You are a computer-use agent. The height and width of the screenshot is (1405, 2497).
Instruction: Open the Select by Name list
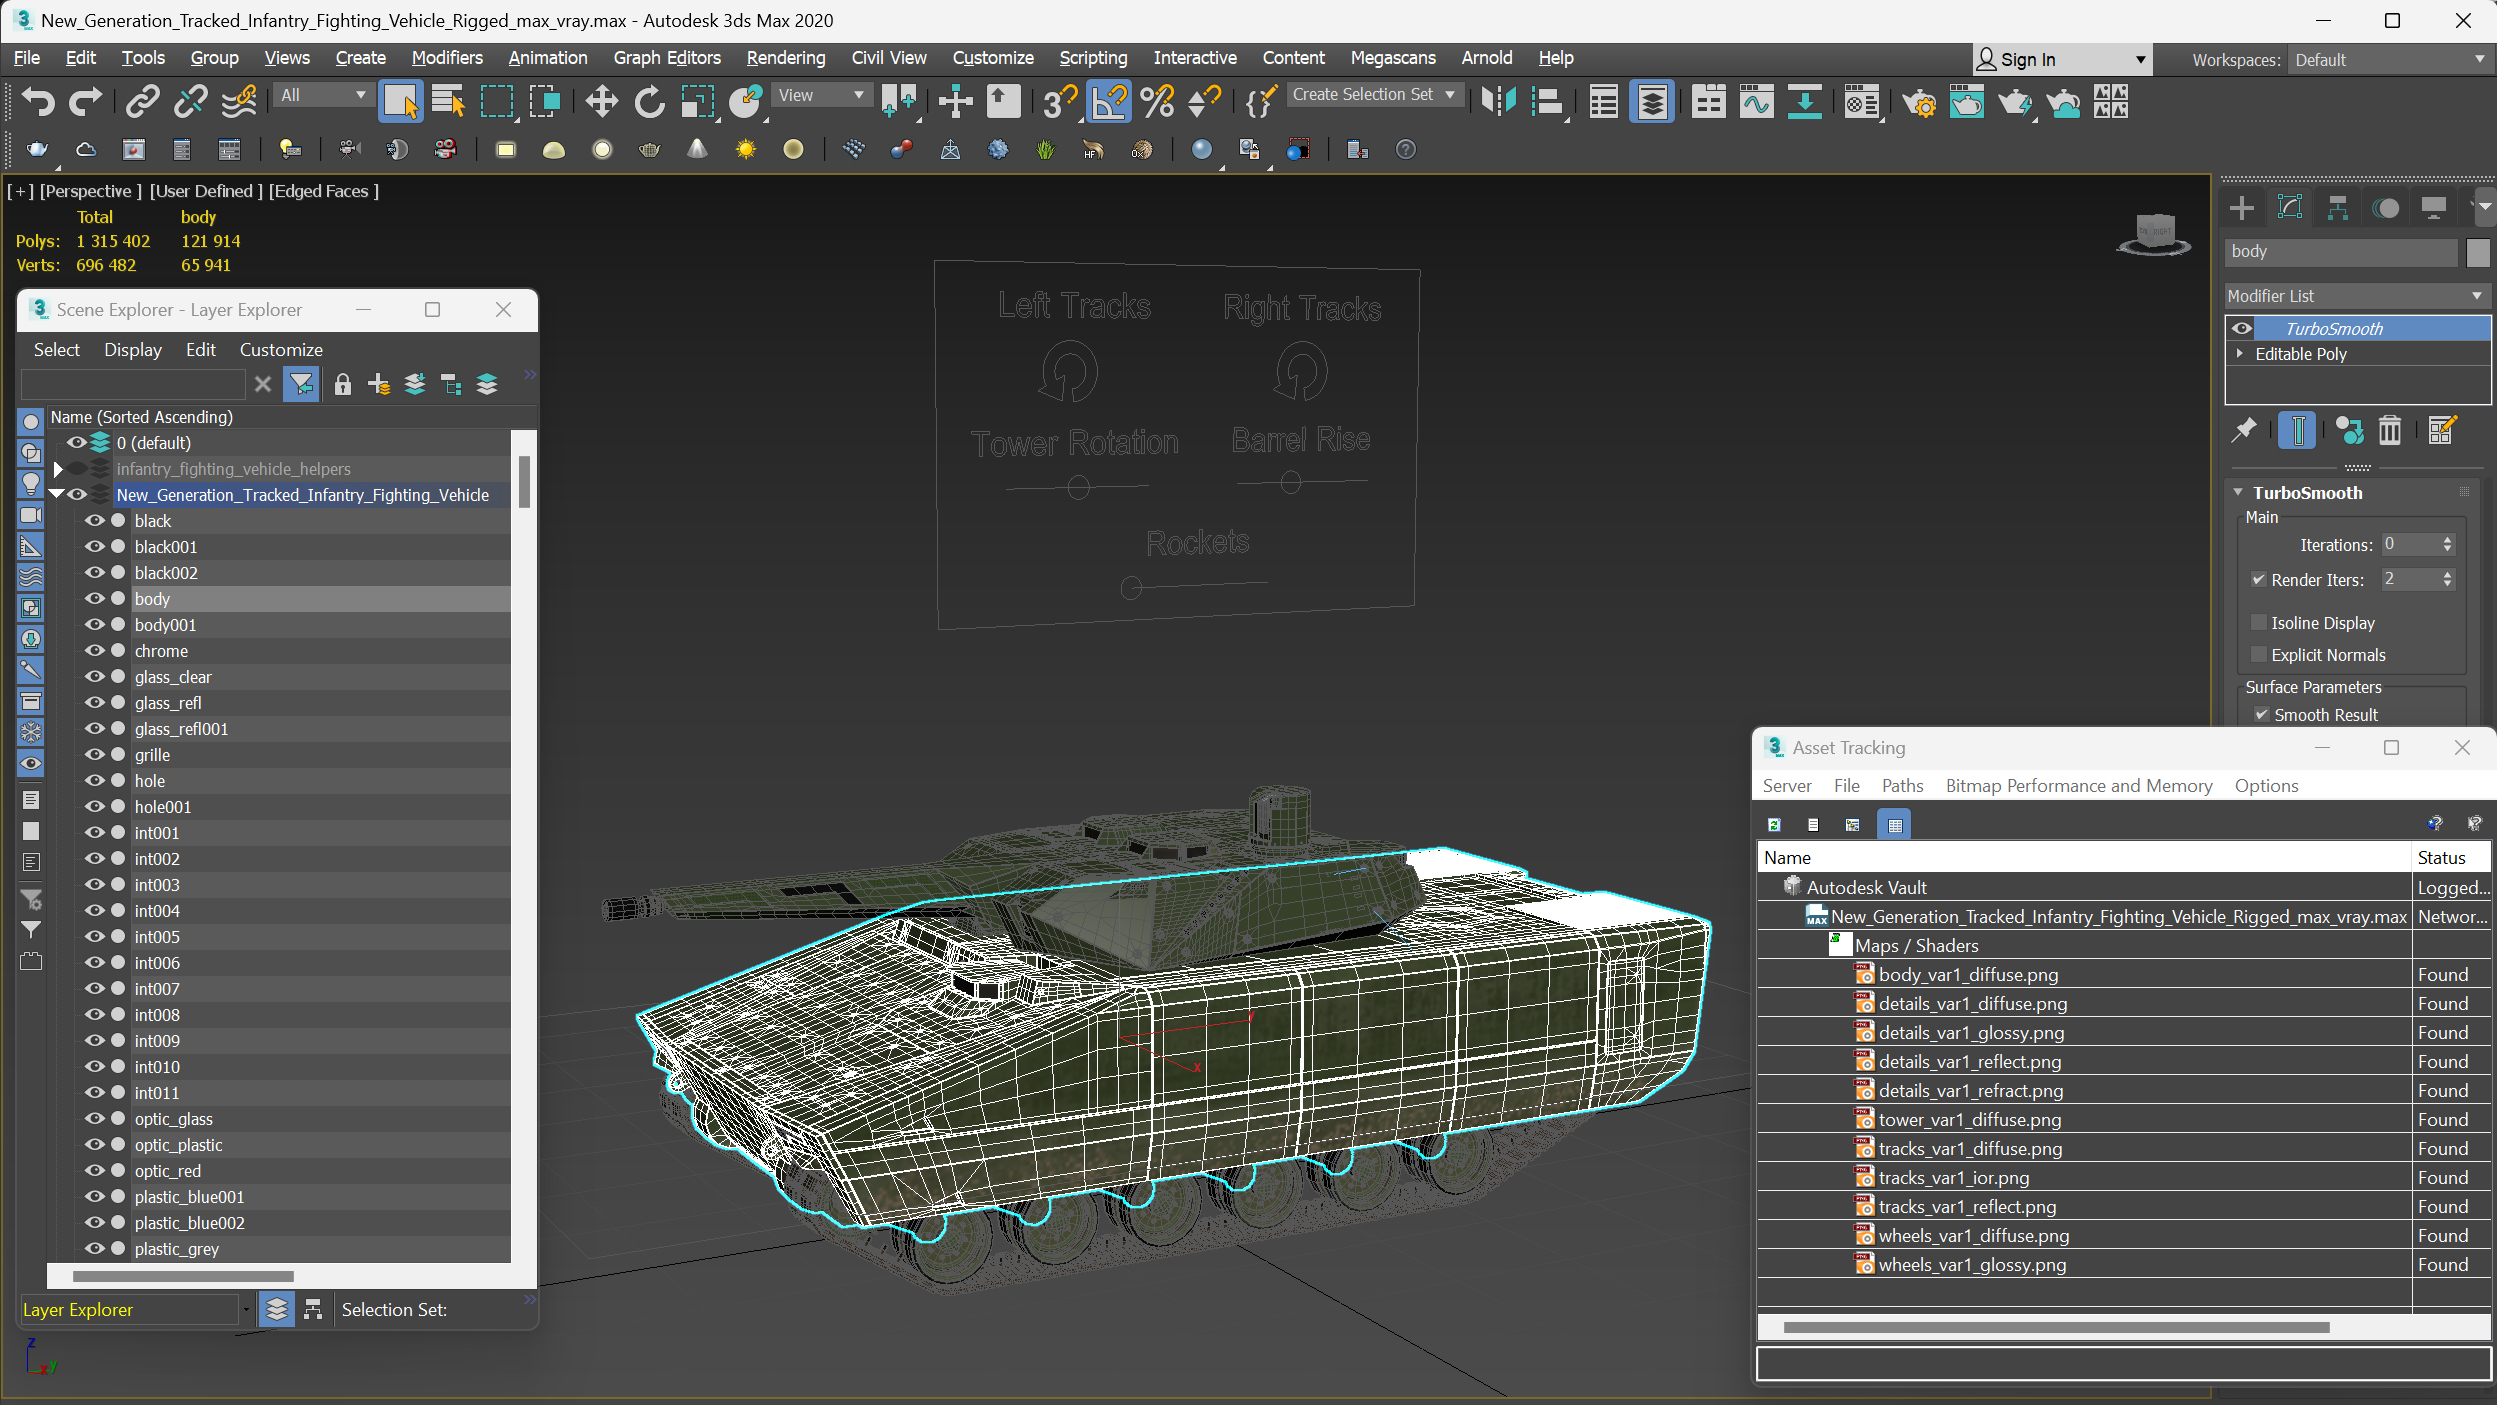448,101
